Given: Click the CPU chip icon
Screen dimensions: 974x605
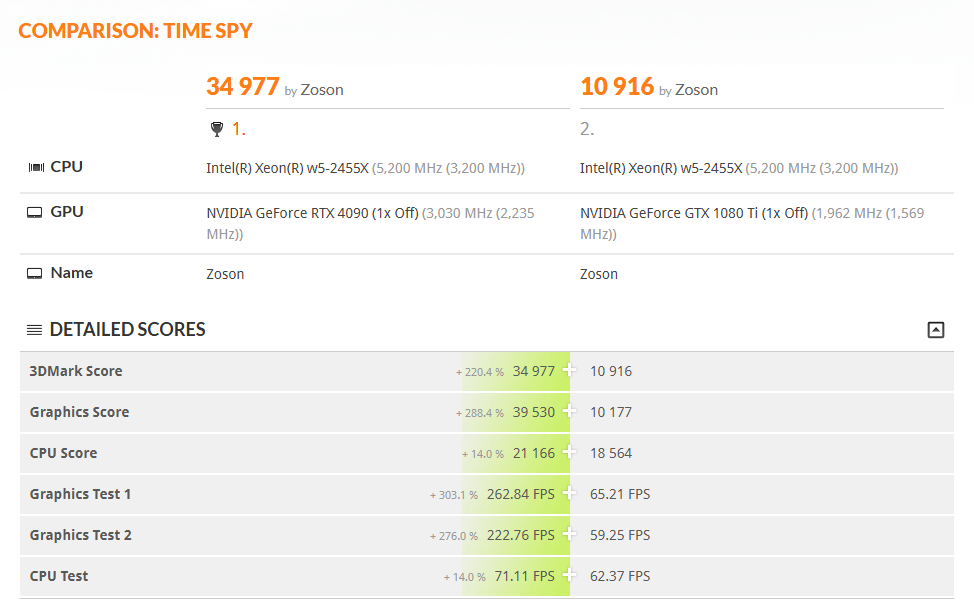Looking at the screenshot, I should (x=36, y=167).
